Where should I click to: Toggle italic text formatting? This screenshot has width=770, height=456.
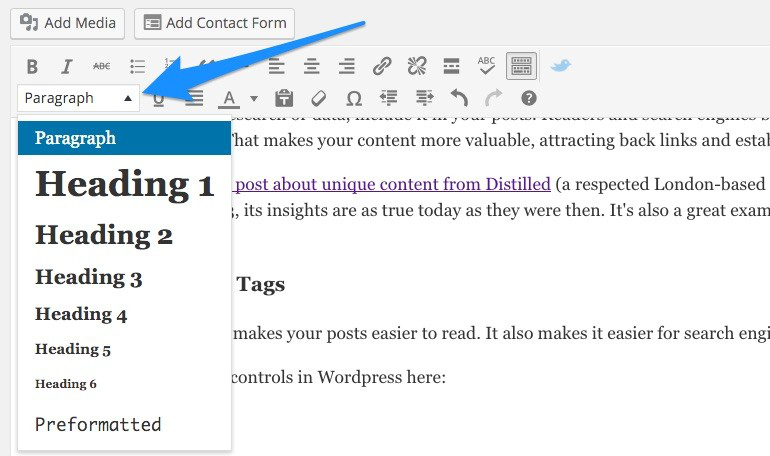pyautogui.click(x=66, y=67)
